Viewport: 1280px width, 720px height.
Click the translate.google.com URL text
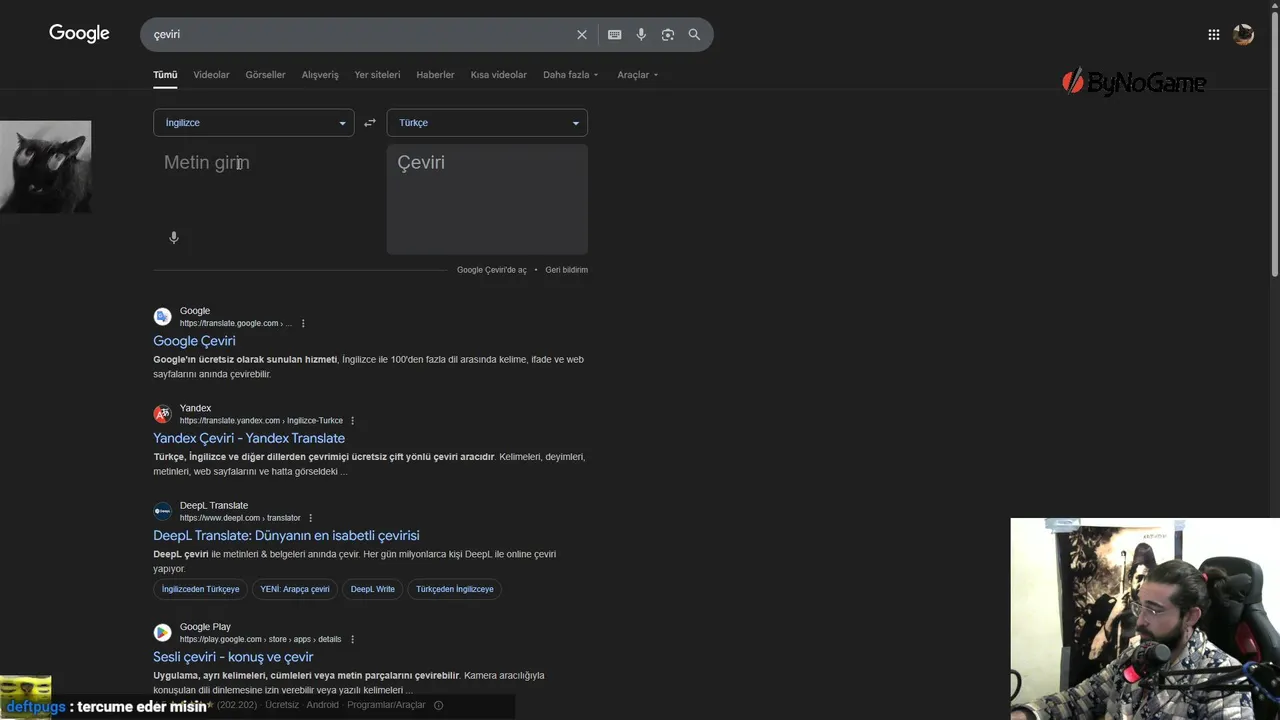(236, 324)
